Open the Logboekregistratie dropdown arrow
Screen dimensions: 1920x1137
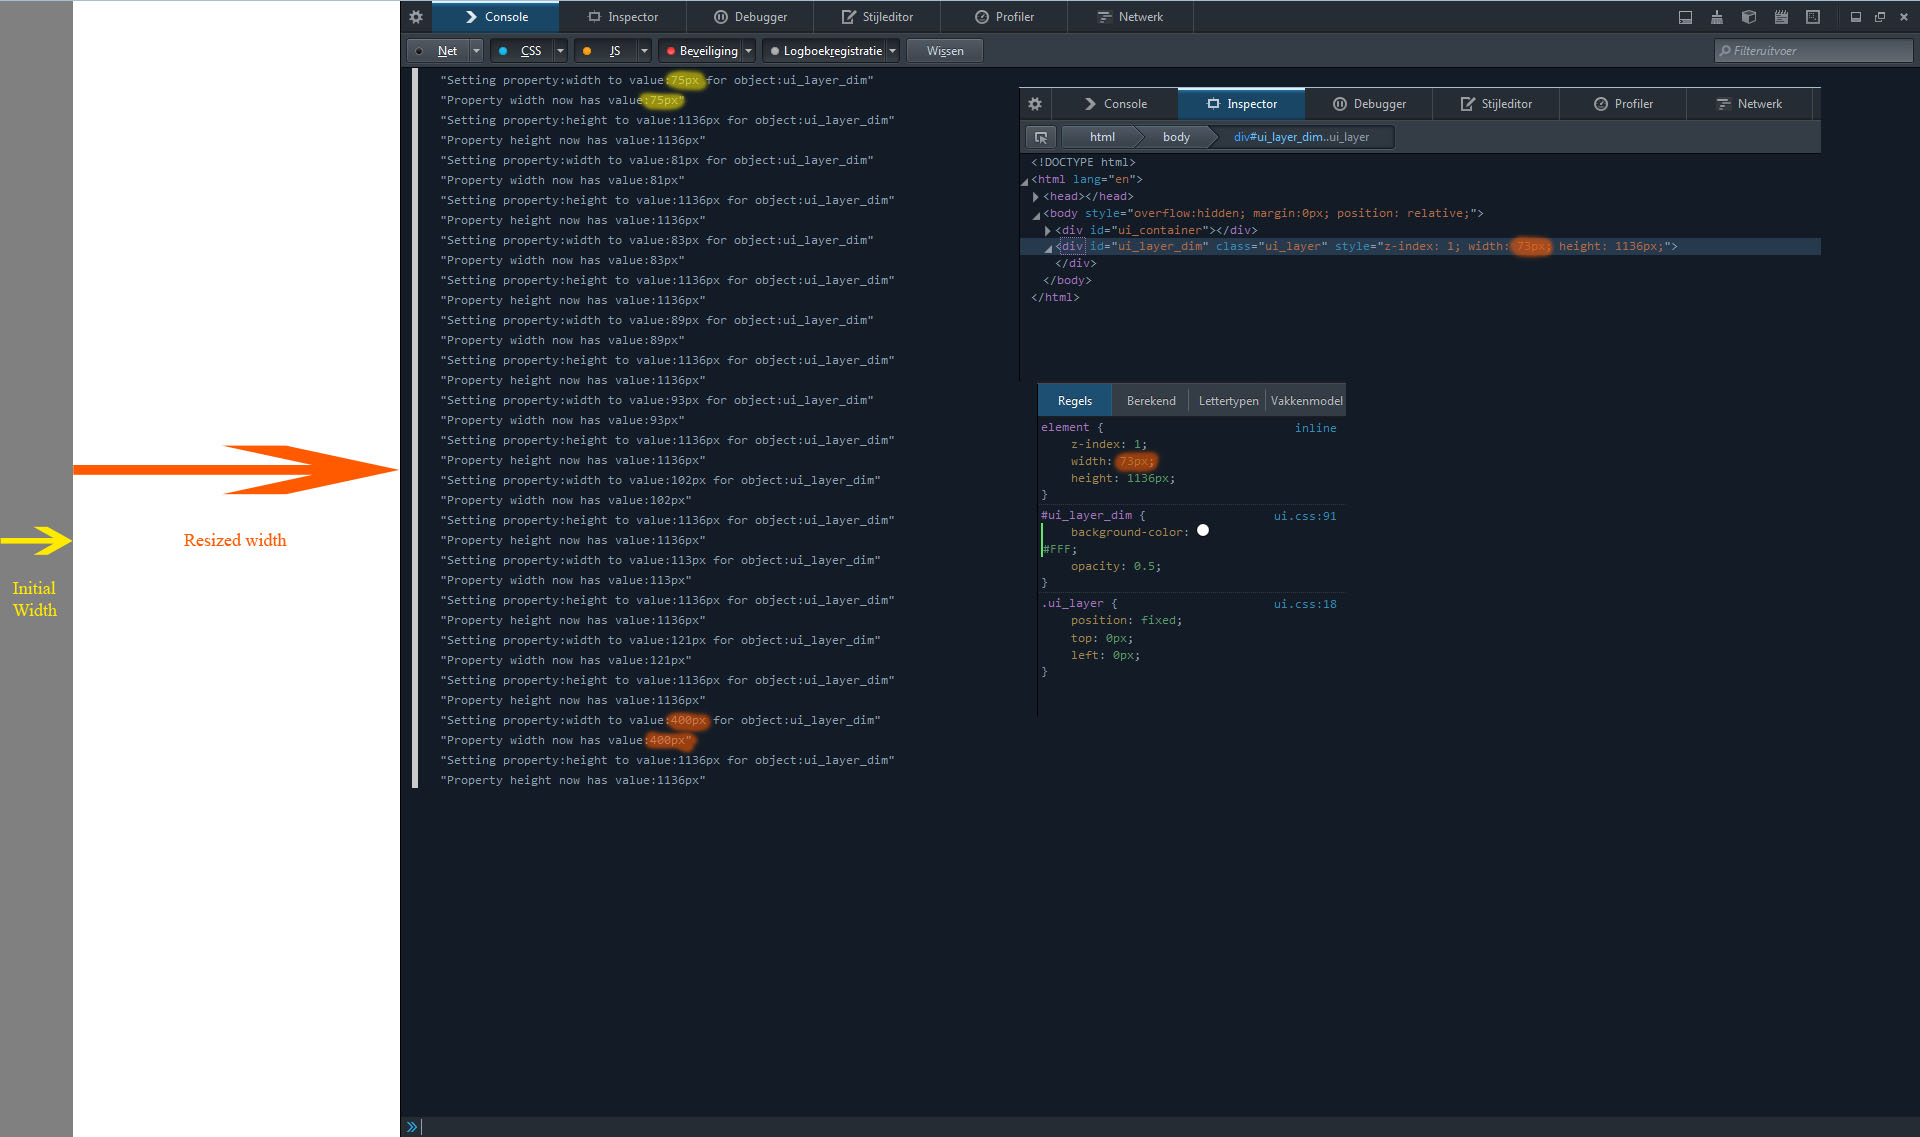(x=892, y=51)
